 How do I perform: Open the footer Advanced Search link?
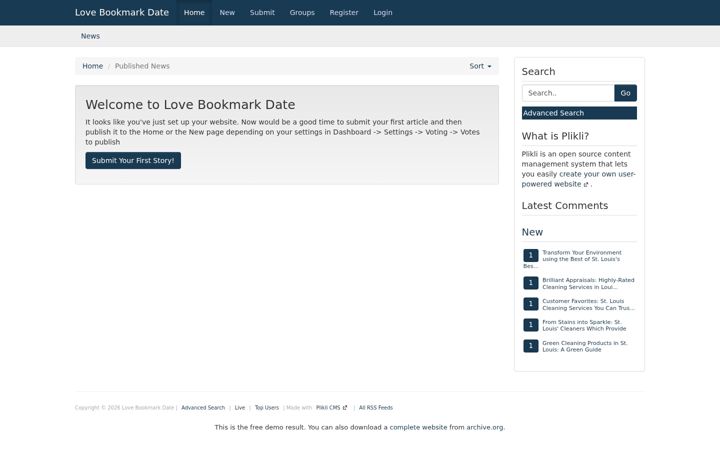click(203, 408)
